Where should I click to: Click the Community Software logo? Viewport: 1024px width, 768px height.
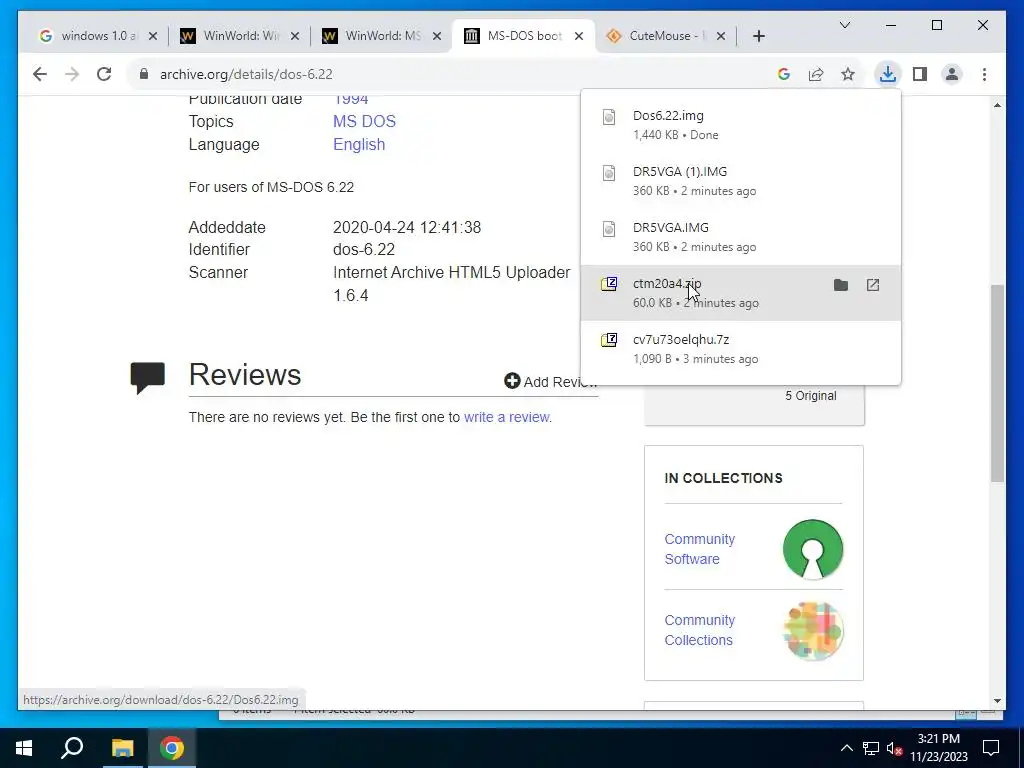(x=812, y=549)
